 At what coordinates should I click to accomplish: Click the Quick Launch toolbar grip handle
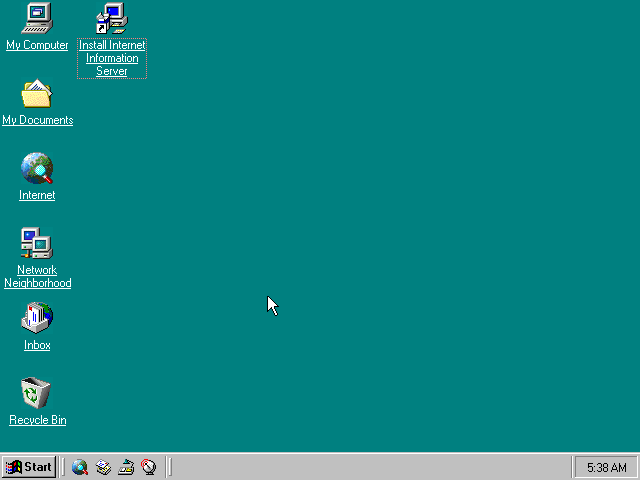point(62,467)
